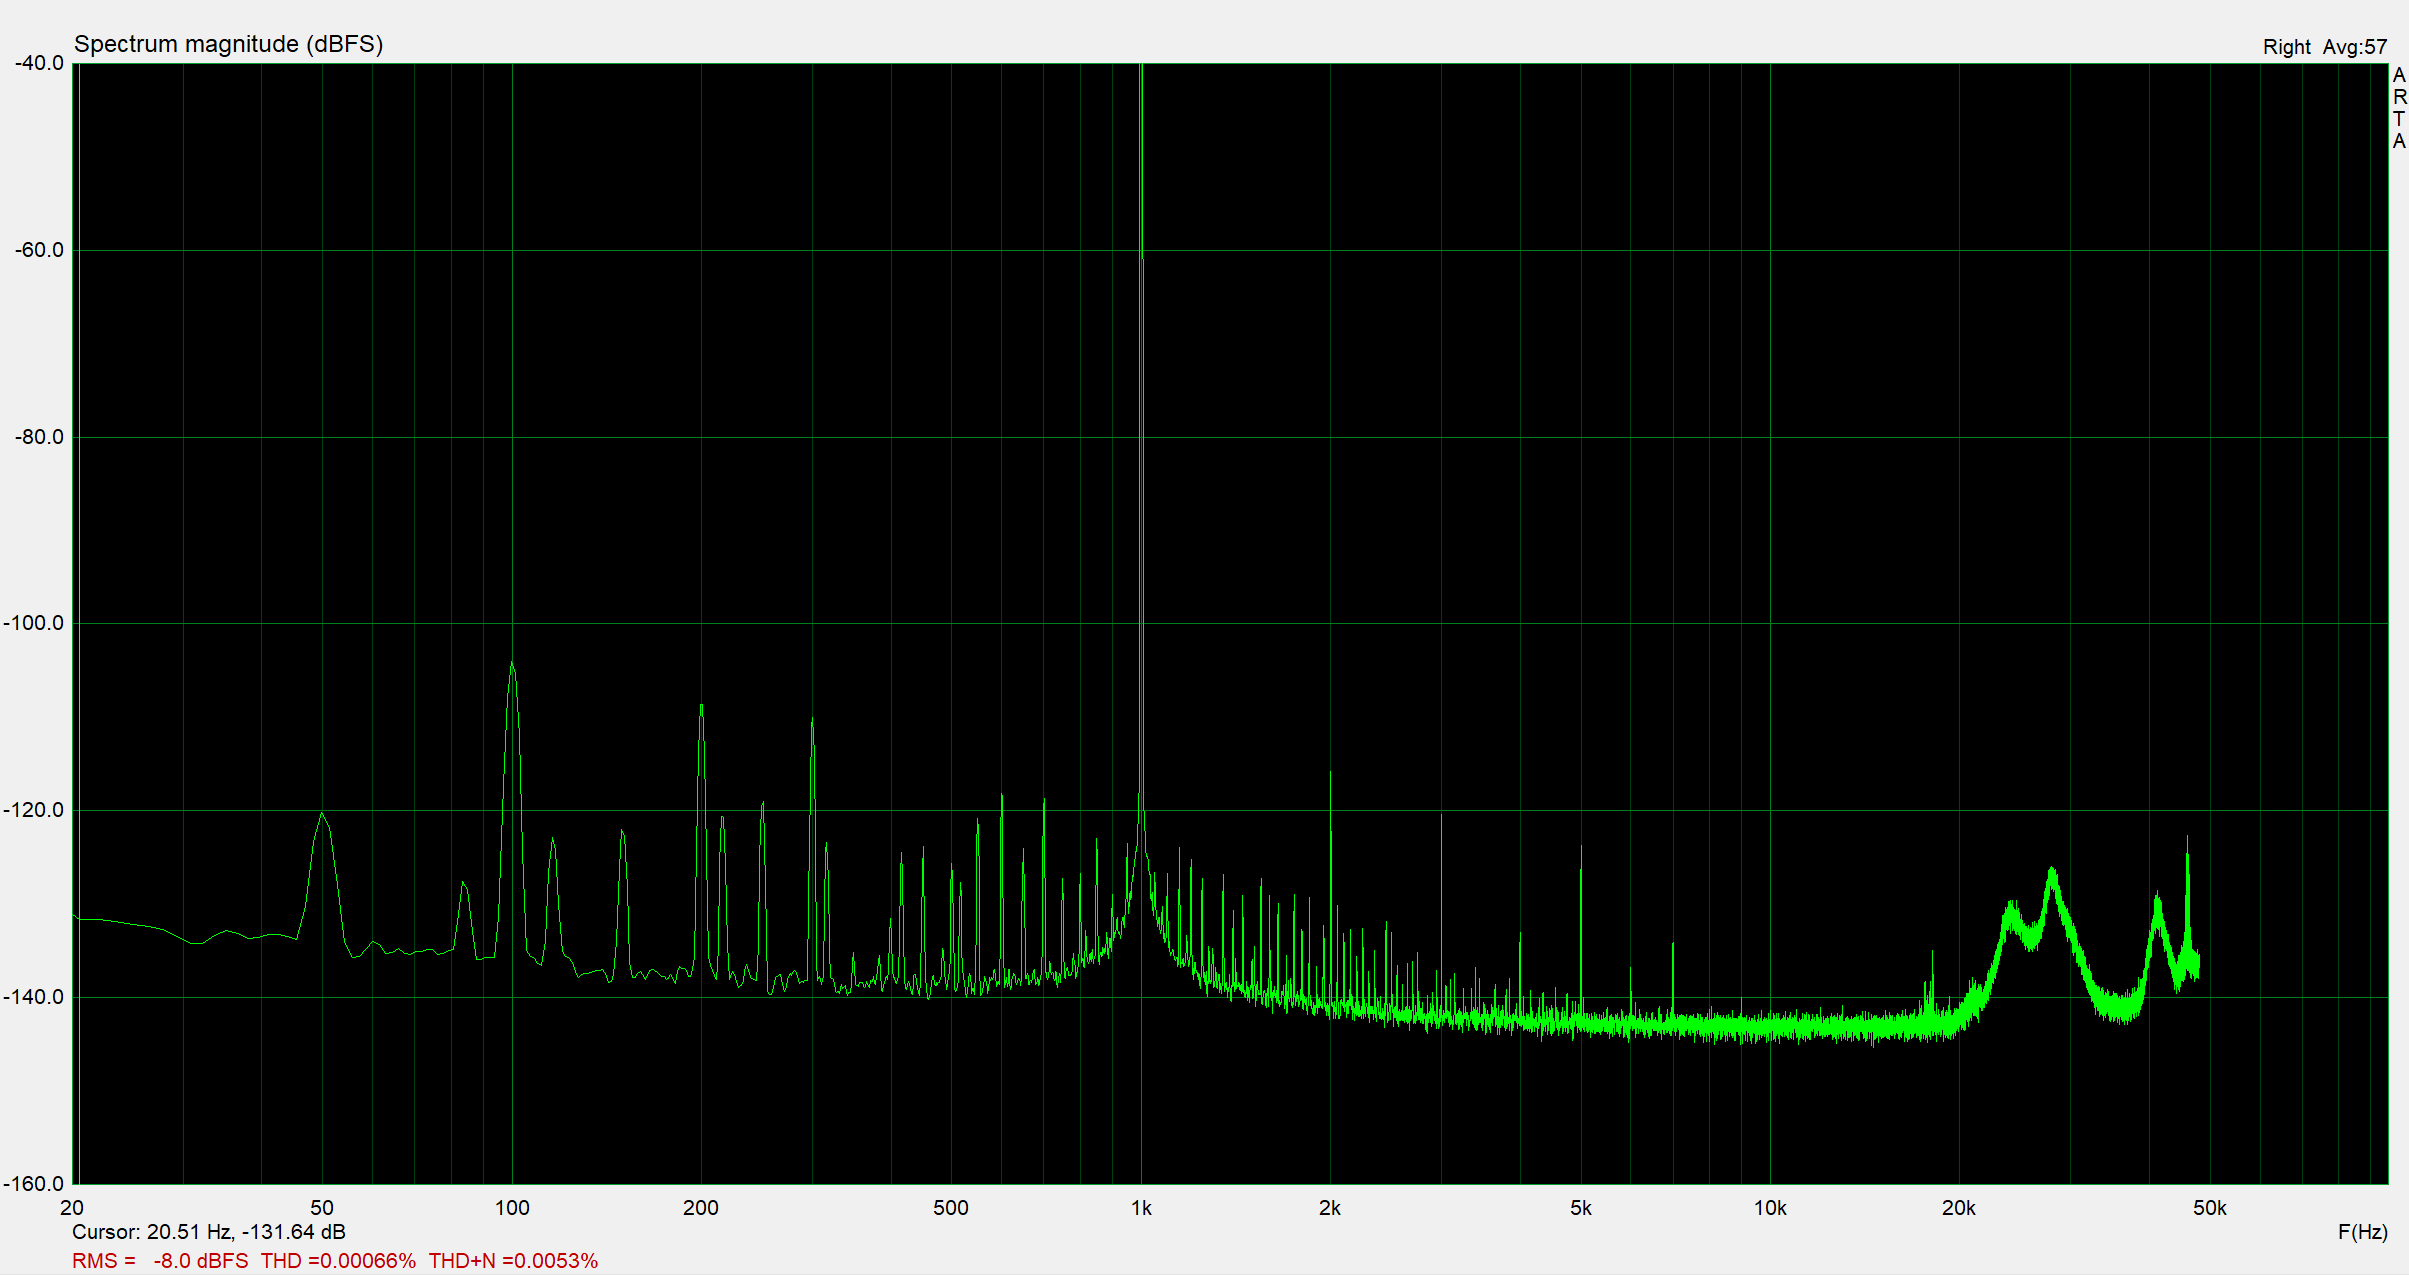2409x1276 pixels.
Task: Click the 'Right' channel label
Action: pos(2287,47)
